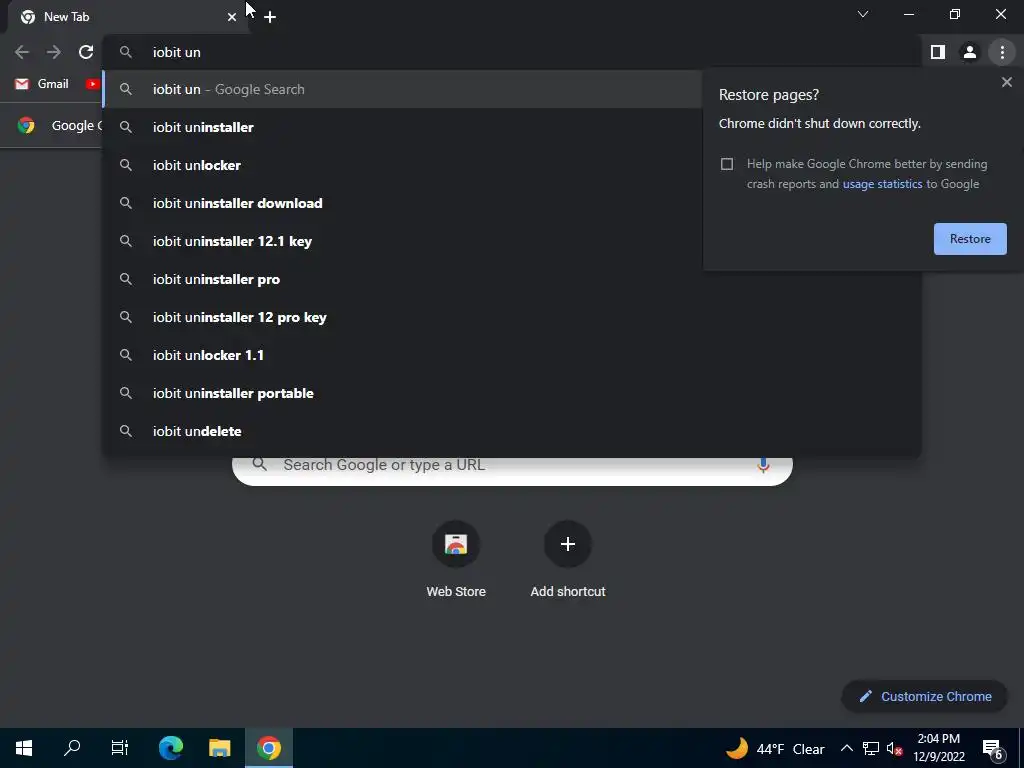The width and height of the screenshot is (1024, 768).
Task: Open the weather widget 44°F Clear
Action: [775, 749]
